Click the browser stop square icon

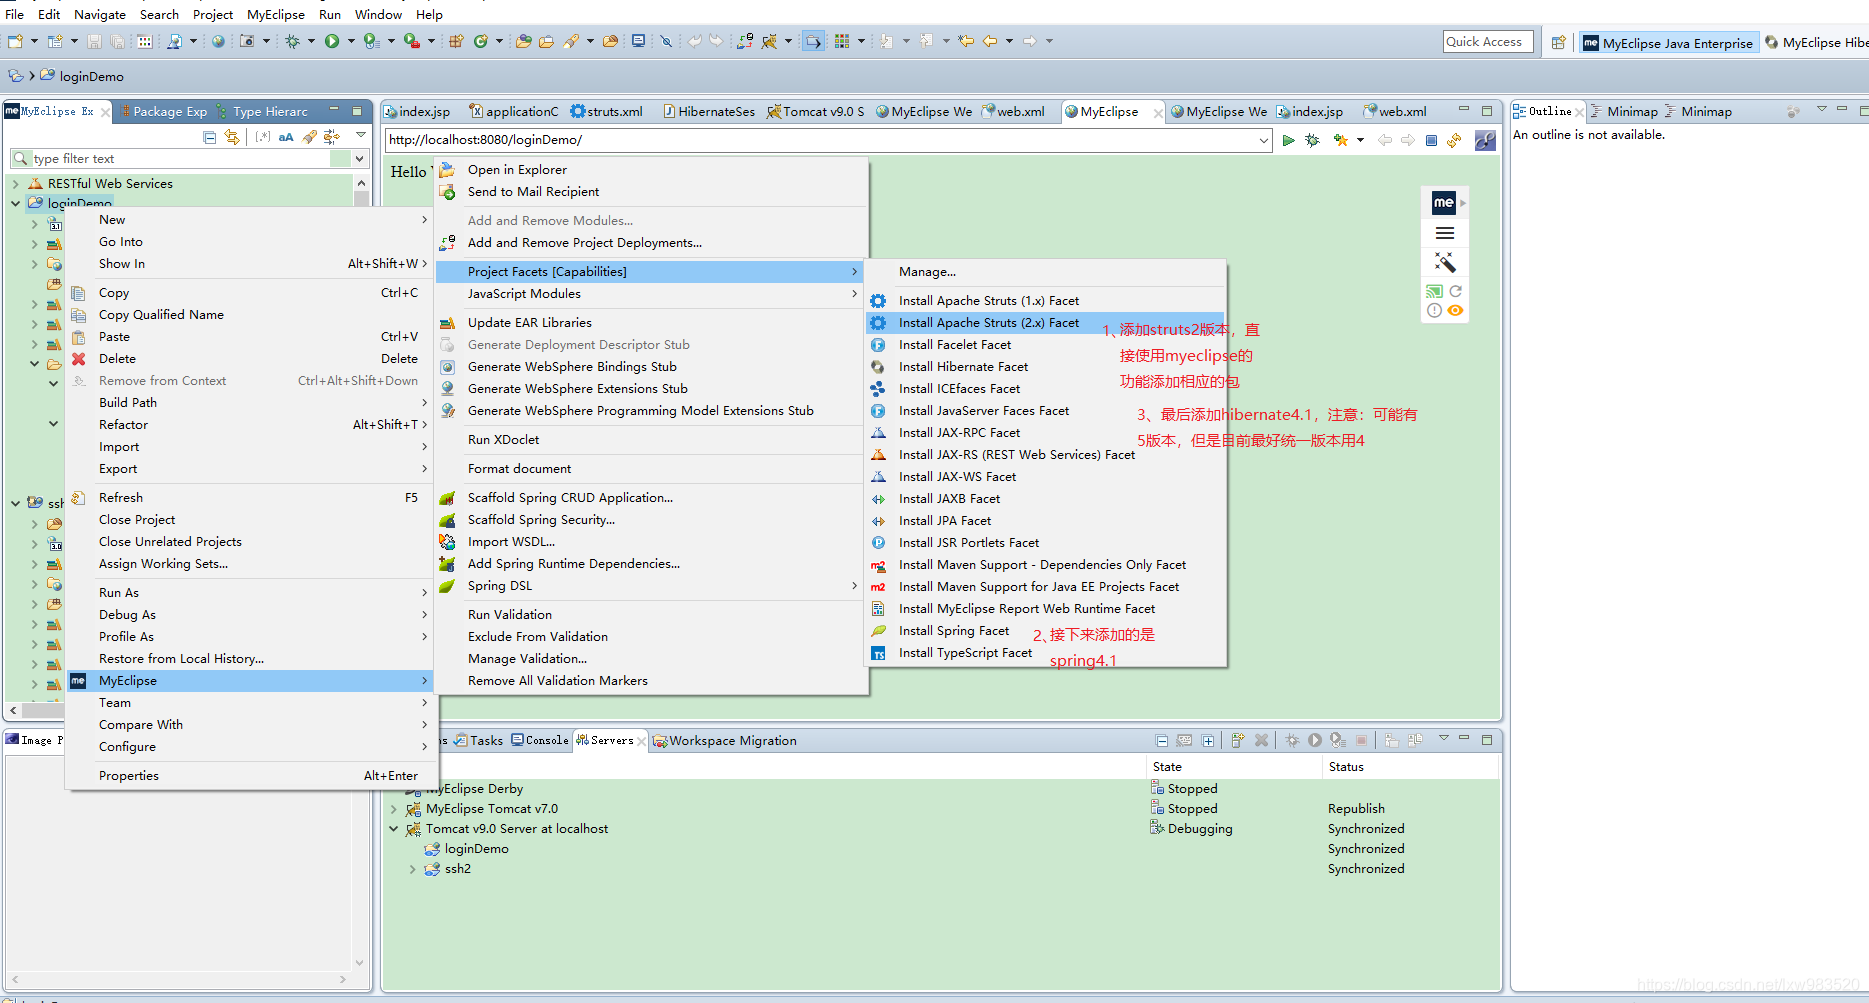tap(1431, 140)
